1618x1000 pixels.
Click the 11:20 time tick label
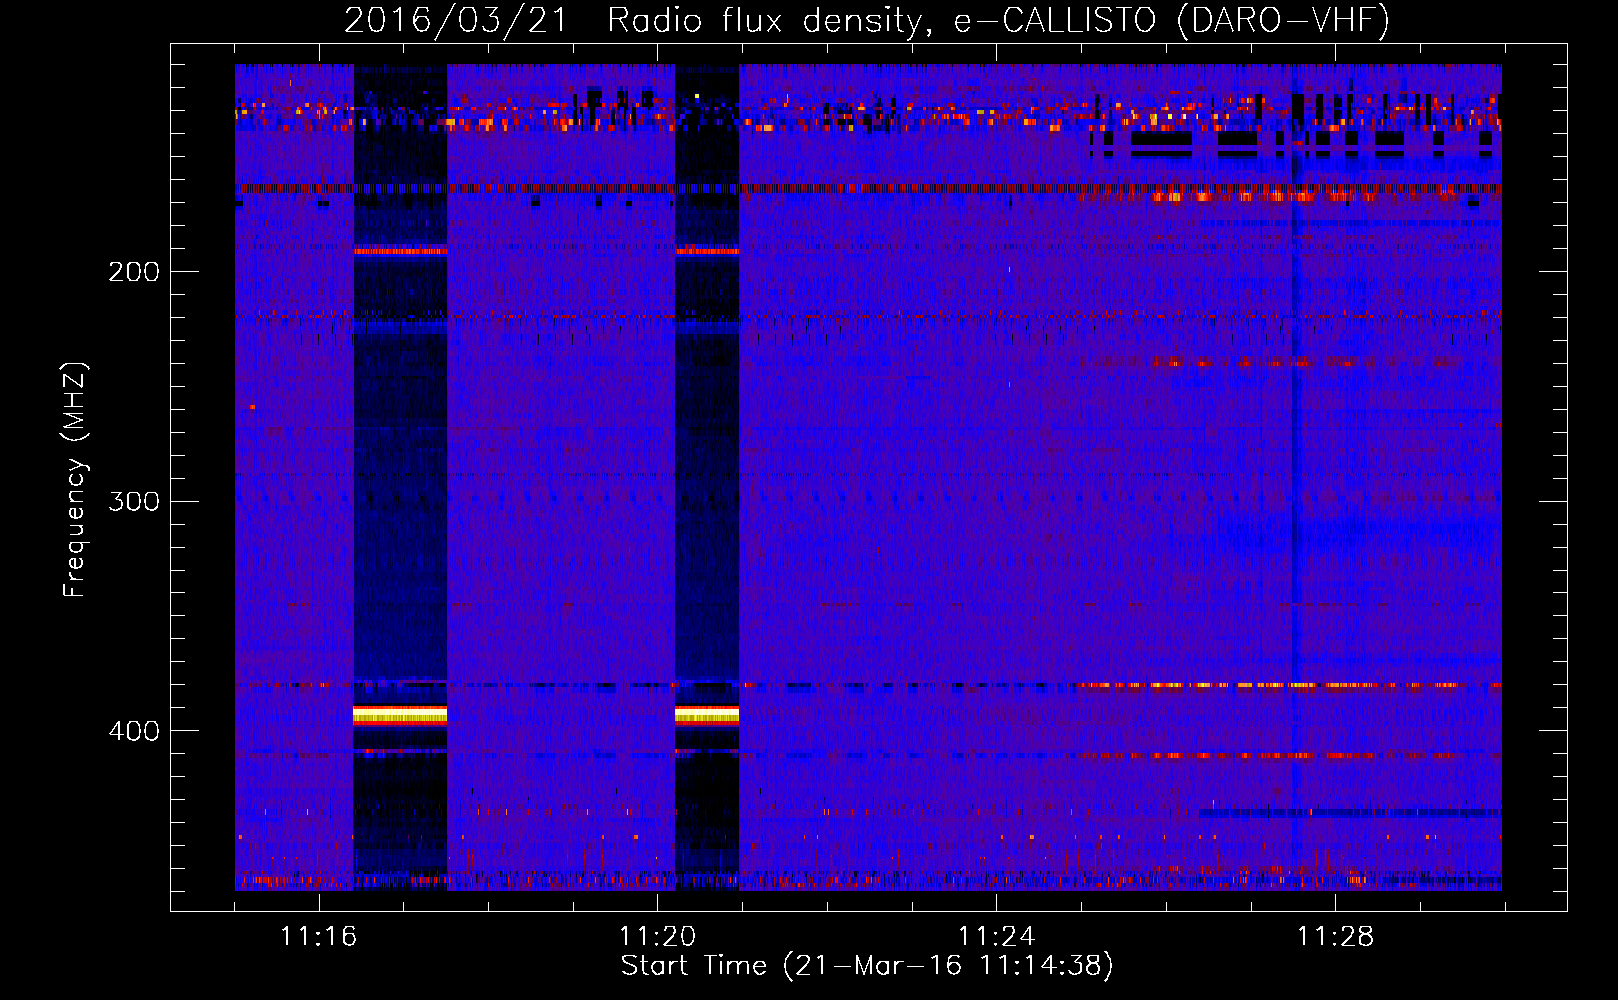tap(657, 937)
